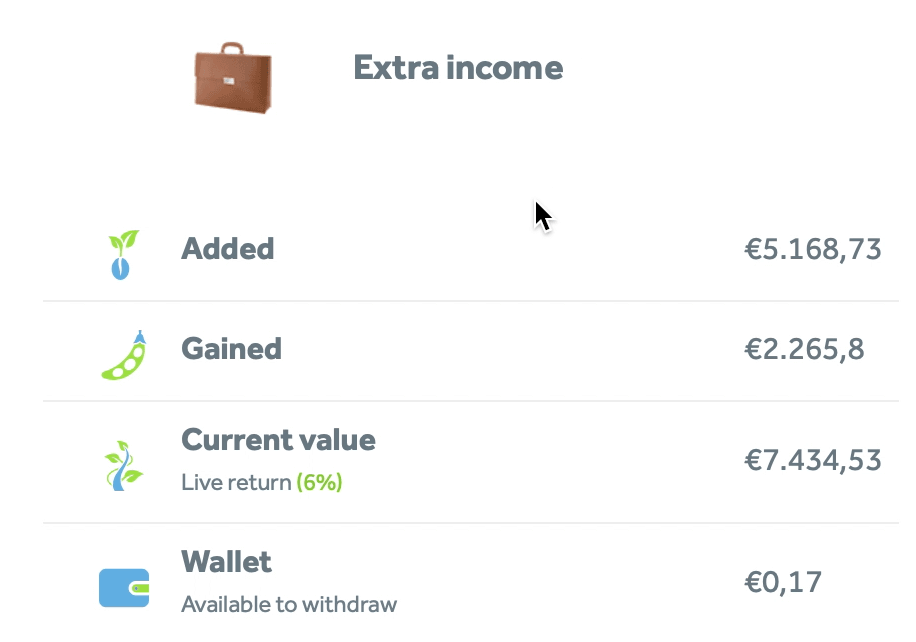Select the "Extra income" heading
The height and width of the screenshot is (642, 916).
tap(458, 68)
